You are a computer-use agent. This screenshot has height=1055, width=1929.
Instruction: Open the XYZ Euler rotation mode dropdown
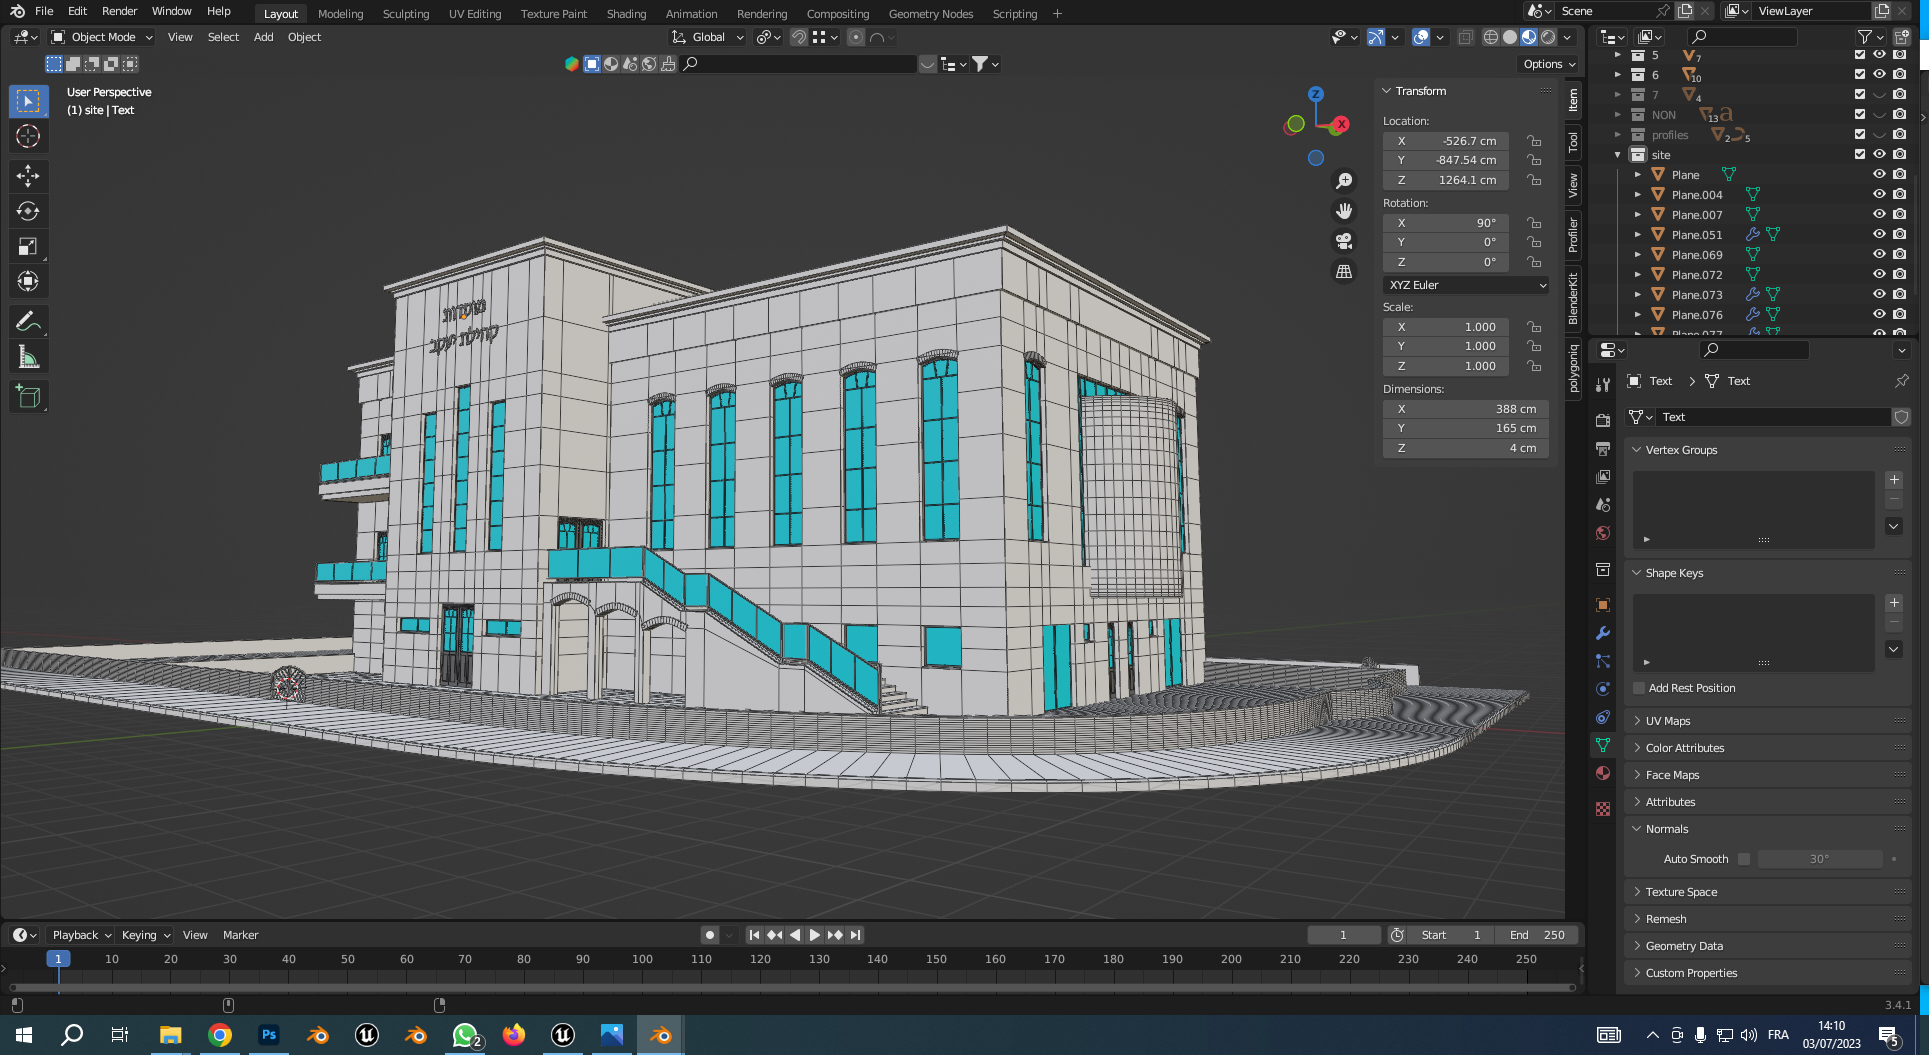[1466, 285]
